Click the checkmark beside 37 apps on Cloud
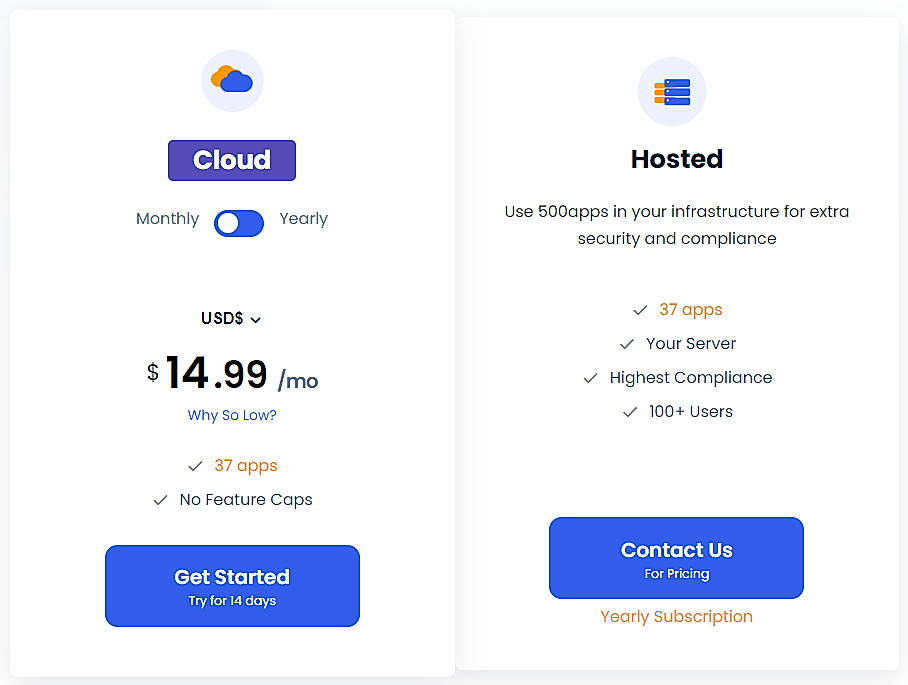Image resolution: width=908 pixels, height=685 pixels. [x=197, y=465]
